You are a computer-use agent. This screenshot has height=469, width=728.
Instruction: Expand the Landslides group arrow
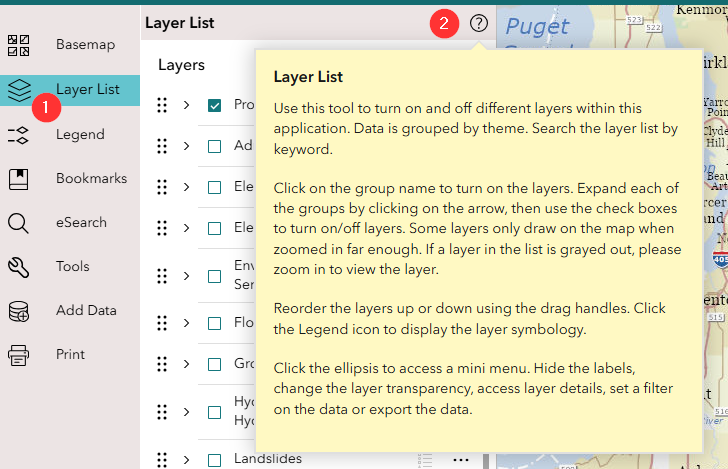[x=187, y=460]
